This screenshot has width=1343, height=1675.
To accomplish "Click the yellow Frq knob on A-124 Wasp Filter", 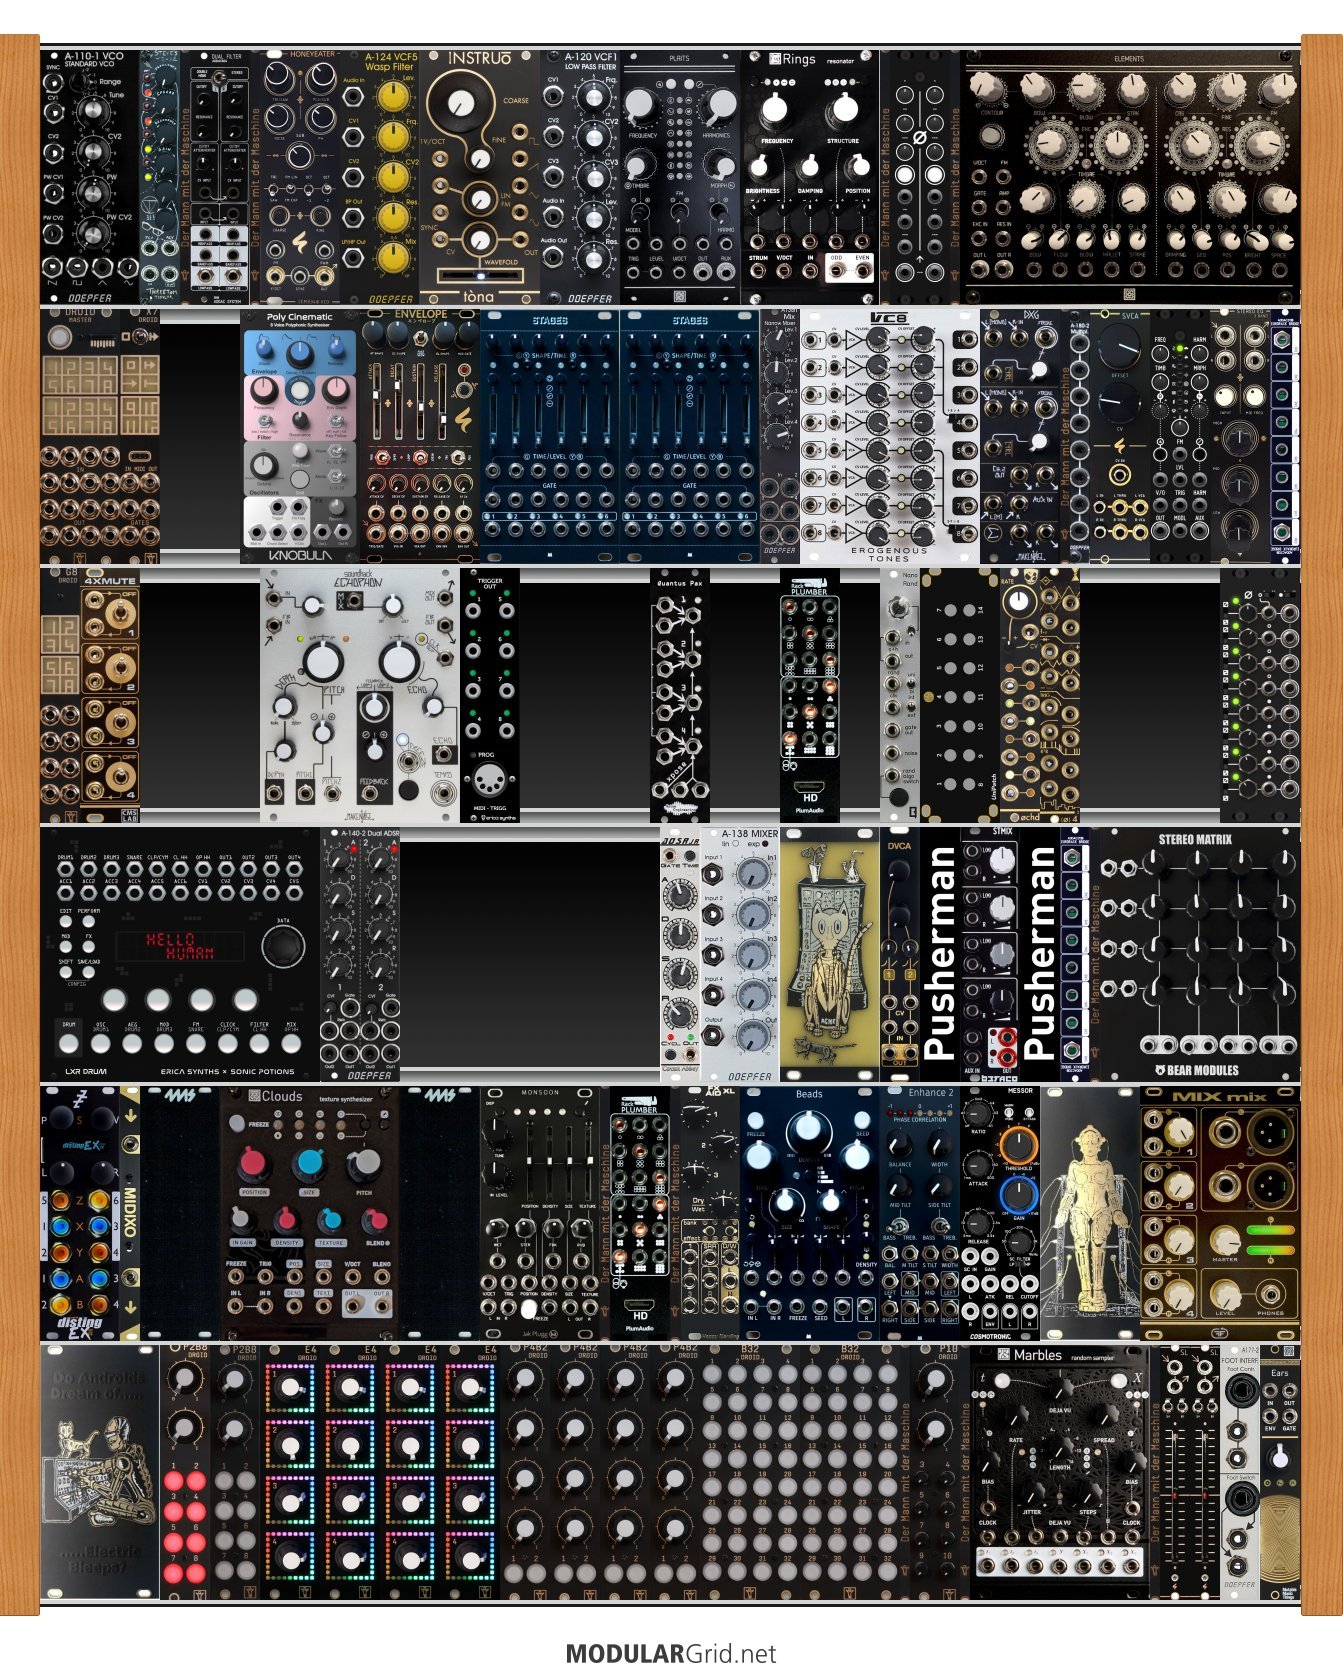I will click(x=395, y=137).
